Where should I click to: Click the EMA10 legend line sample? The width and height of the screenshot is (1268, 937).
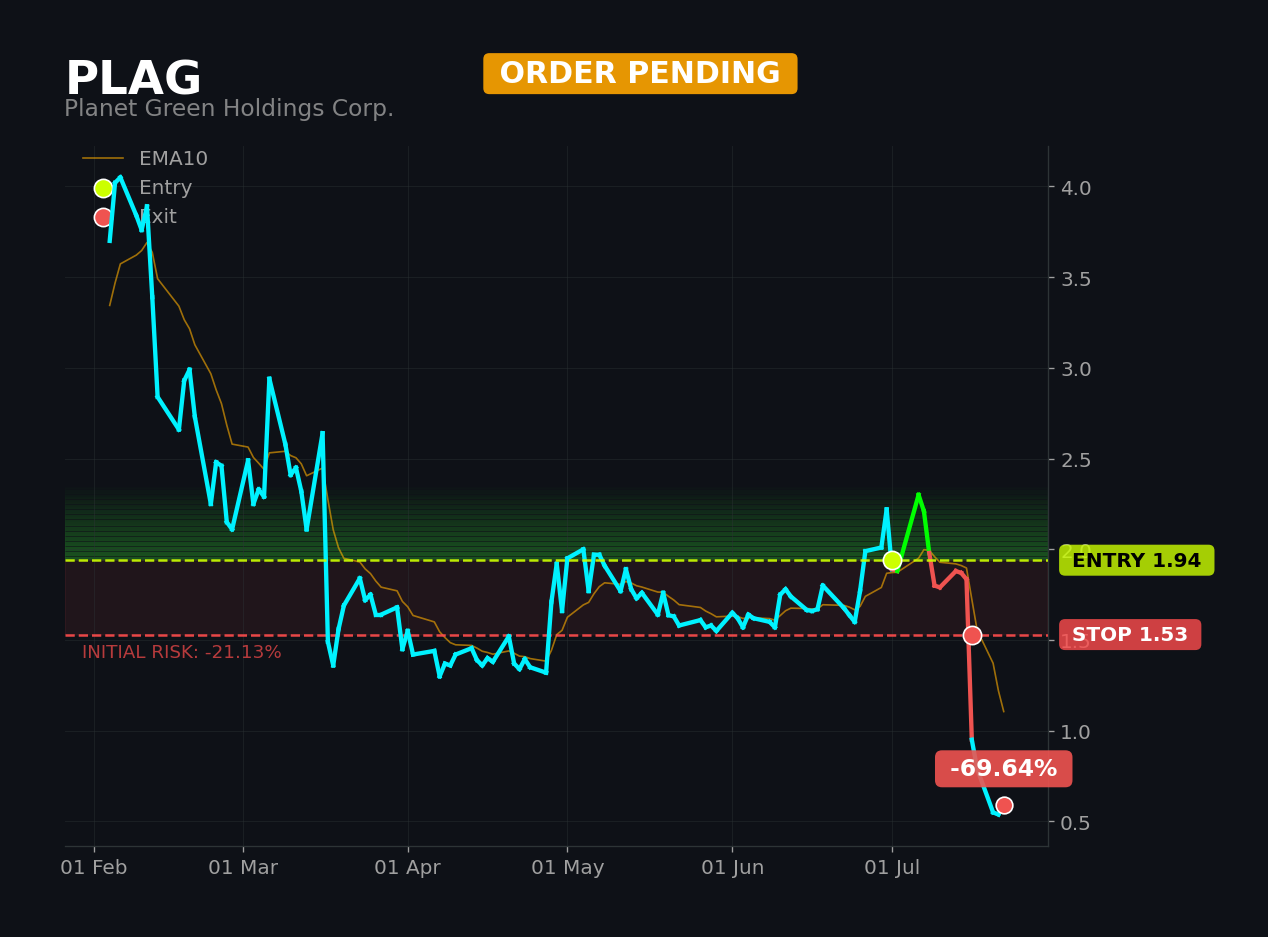tap(103, 159)
